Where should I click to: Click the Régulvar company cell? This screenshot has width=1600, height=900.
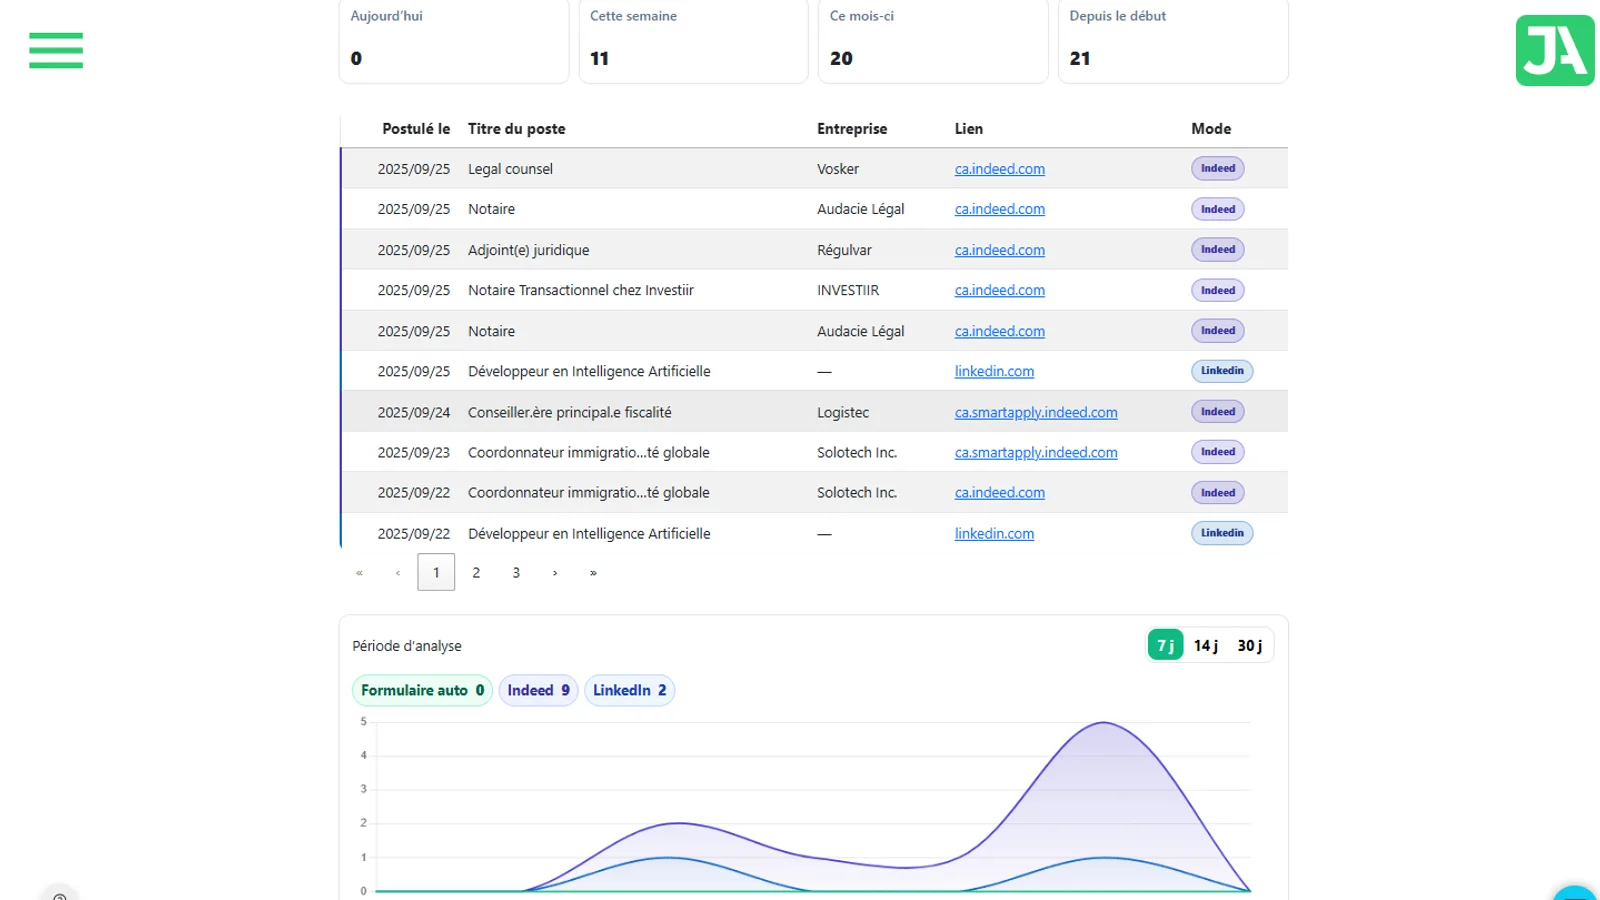coord(844,250)
